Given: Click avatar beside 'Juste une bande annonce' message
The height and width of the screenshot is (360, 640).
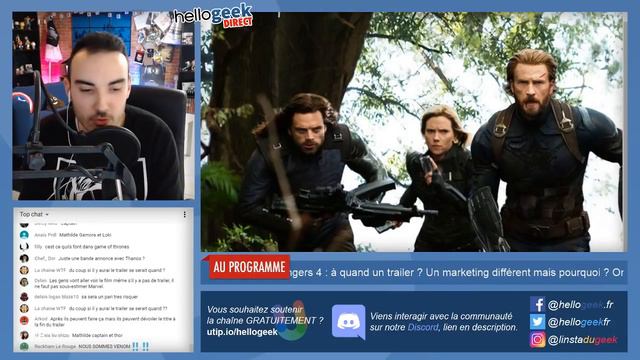Looking at the screenshot, I should 24,258.
